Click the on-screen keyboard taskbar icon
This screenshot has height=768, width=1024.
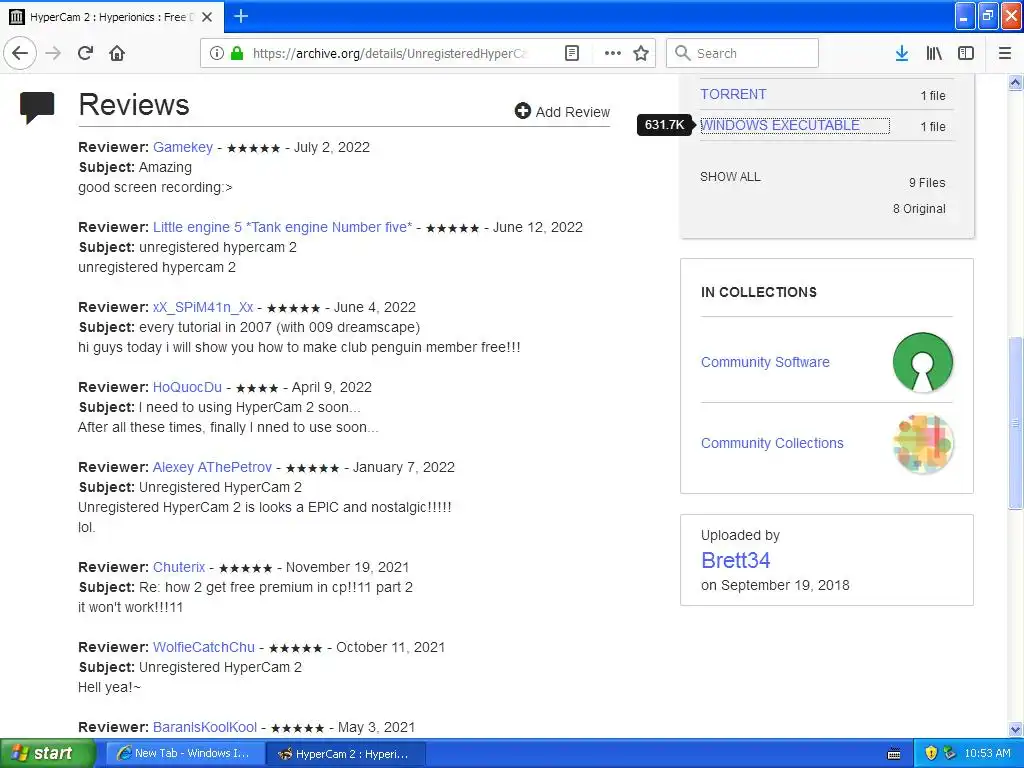tap(894, 754)
